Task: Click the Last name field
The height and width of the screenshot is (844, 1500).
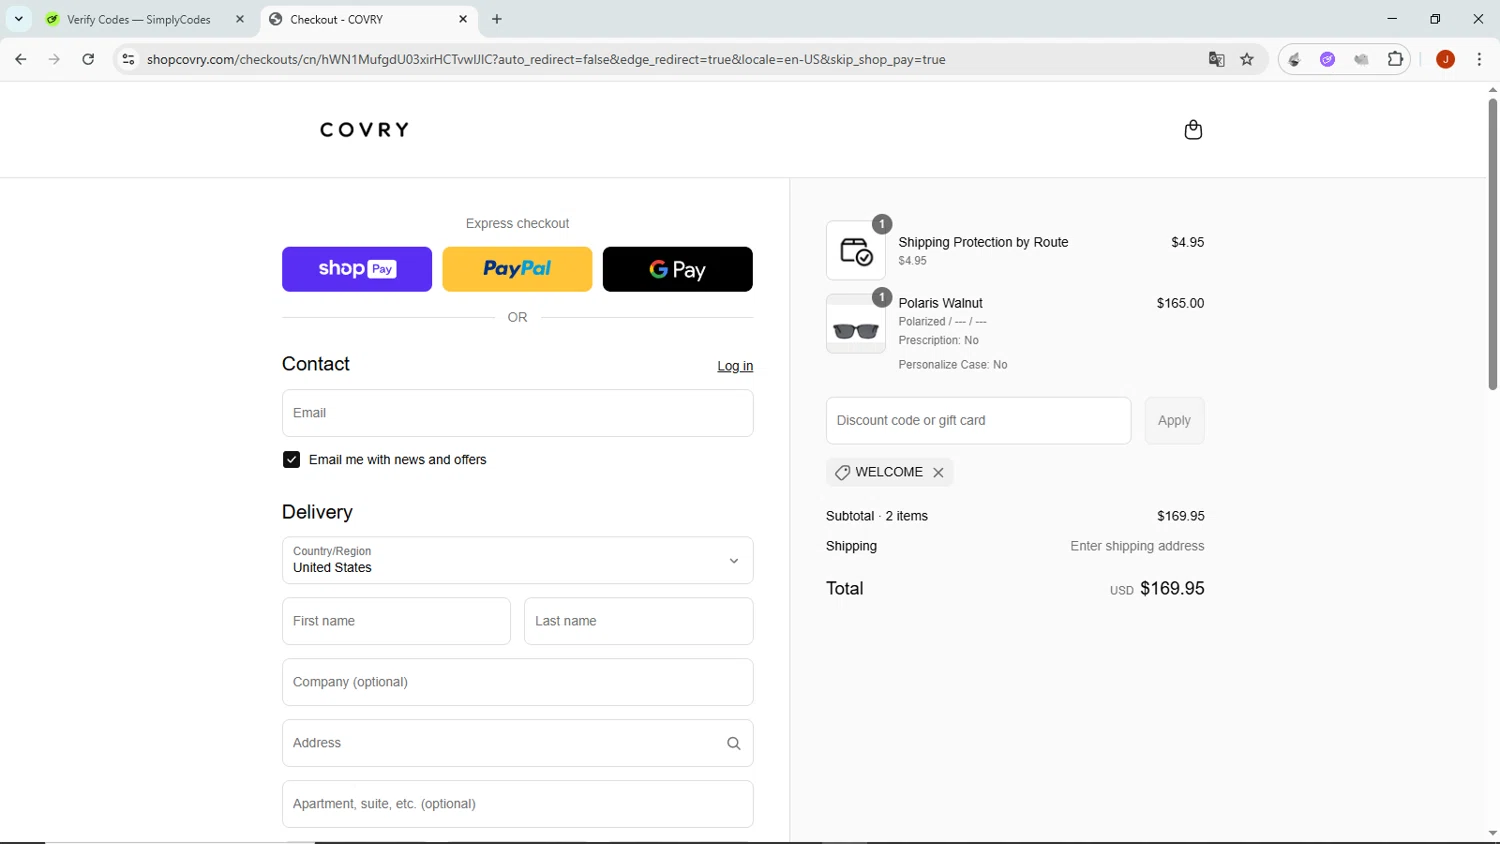Action: [x=638, y=621]
